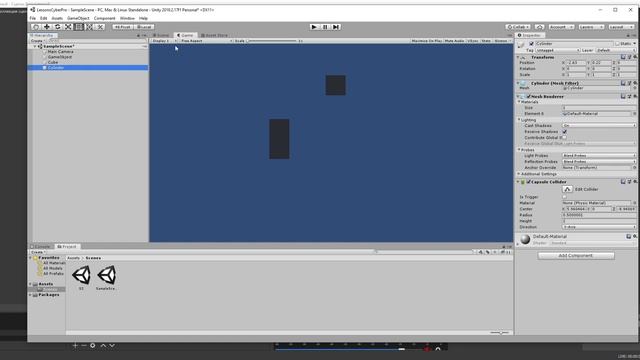Open the GameObject menu

pos(78,18)
